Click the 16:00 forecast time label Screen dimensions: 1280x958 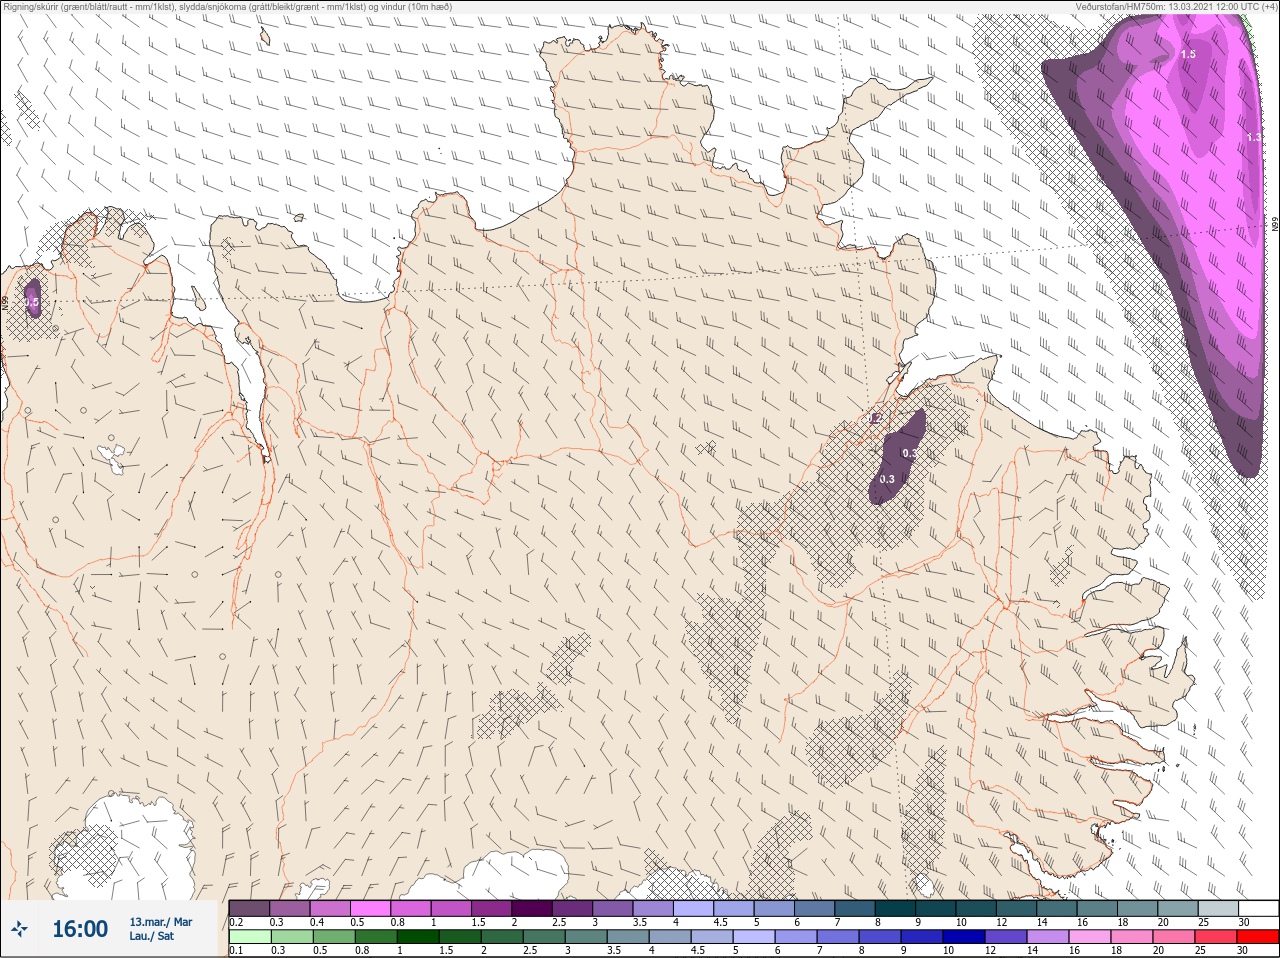(x=80, y=929)
